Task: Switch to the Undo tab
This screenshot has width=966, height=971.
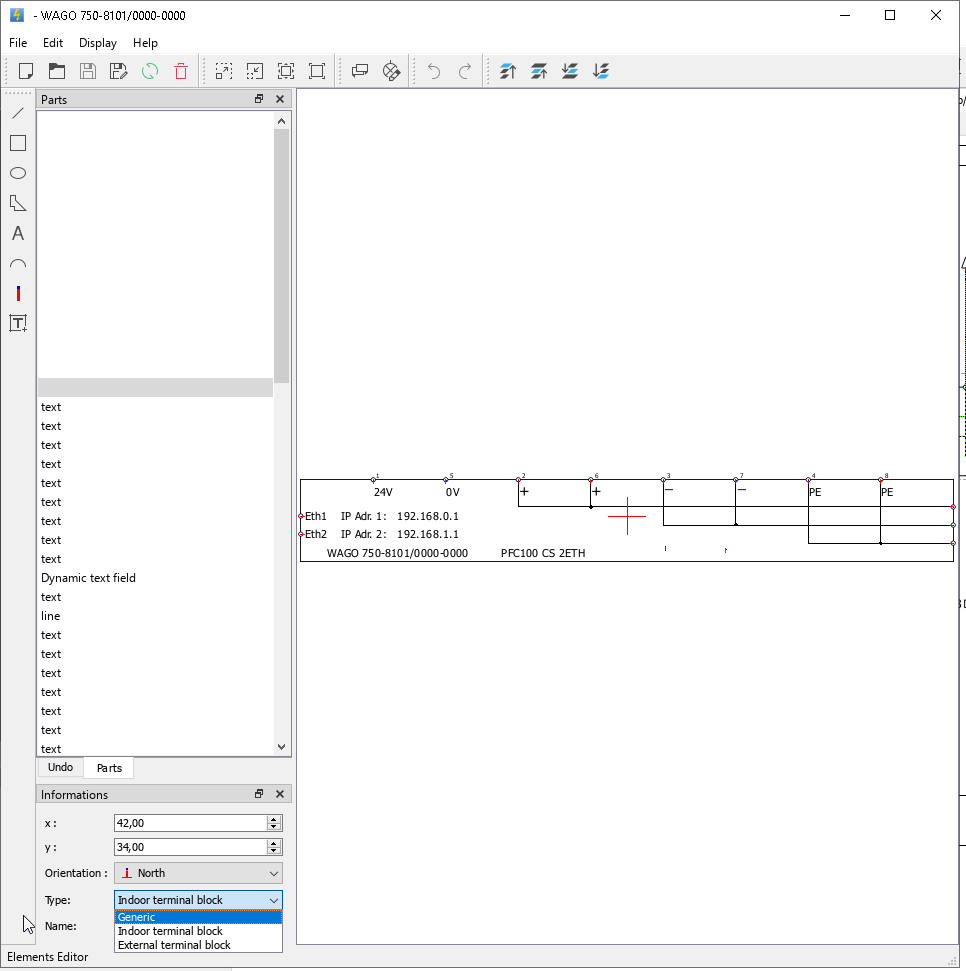Action: click(60, 767)
